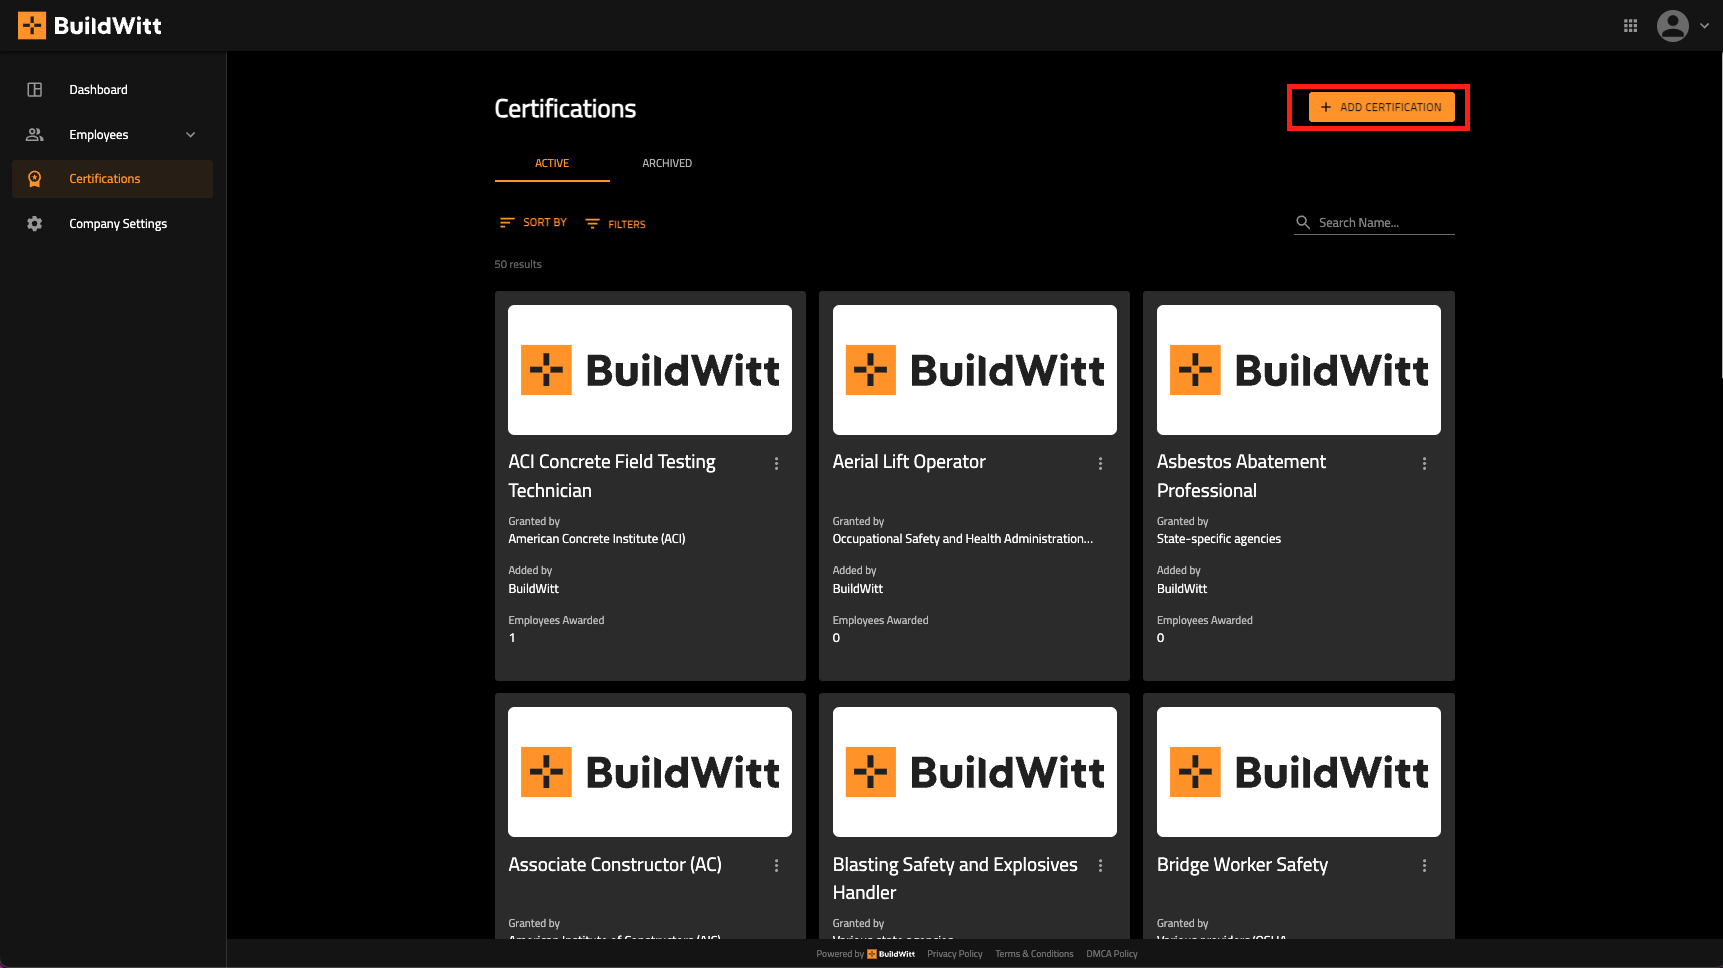Open options menu for Associate Constructor
The width and height of the screenshot is (1723, 968).
(x=776, y=866)
